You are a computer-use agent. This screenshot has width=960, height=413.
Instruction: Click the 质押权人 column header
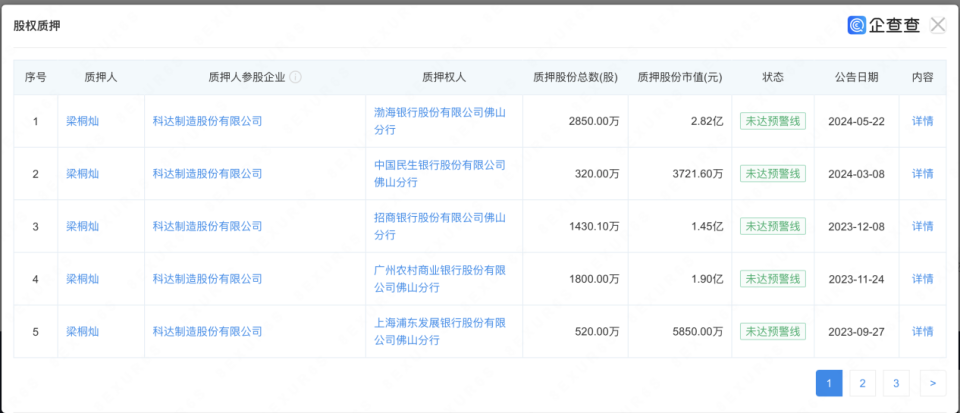coord(444,77)
